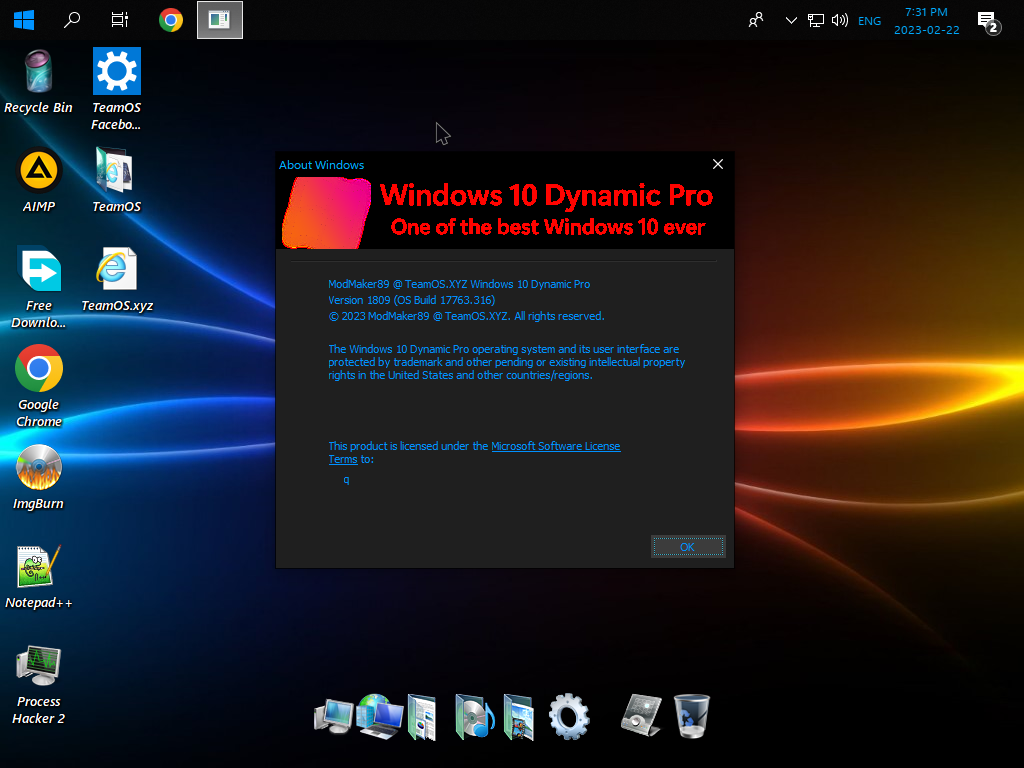Image resolution: width=1024 pixels, height=768 pixels.
Task: Click the pink-orange logo in the banner
Action: [x=326, y=213]
